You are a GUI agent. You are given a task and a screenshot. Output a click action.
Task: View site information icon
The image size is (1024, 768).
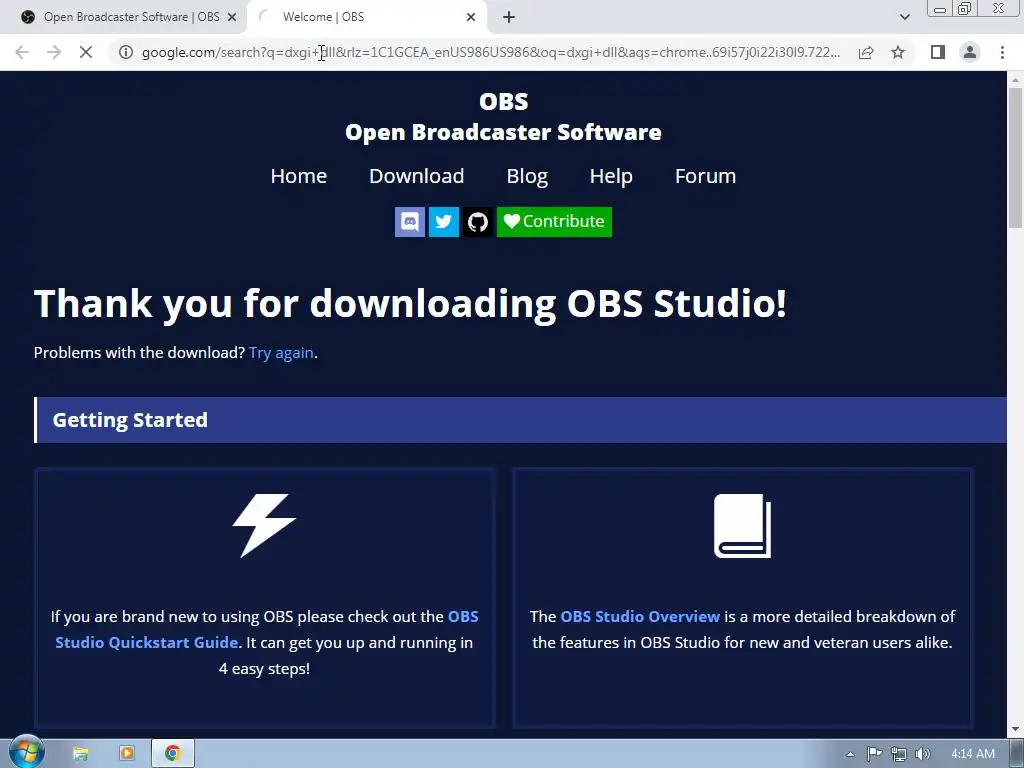(126, 52)
